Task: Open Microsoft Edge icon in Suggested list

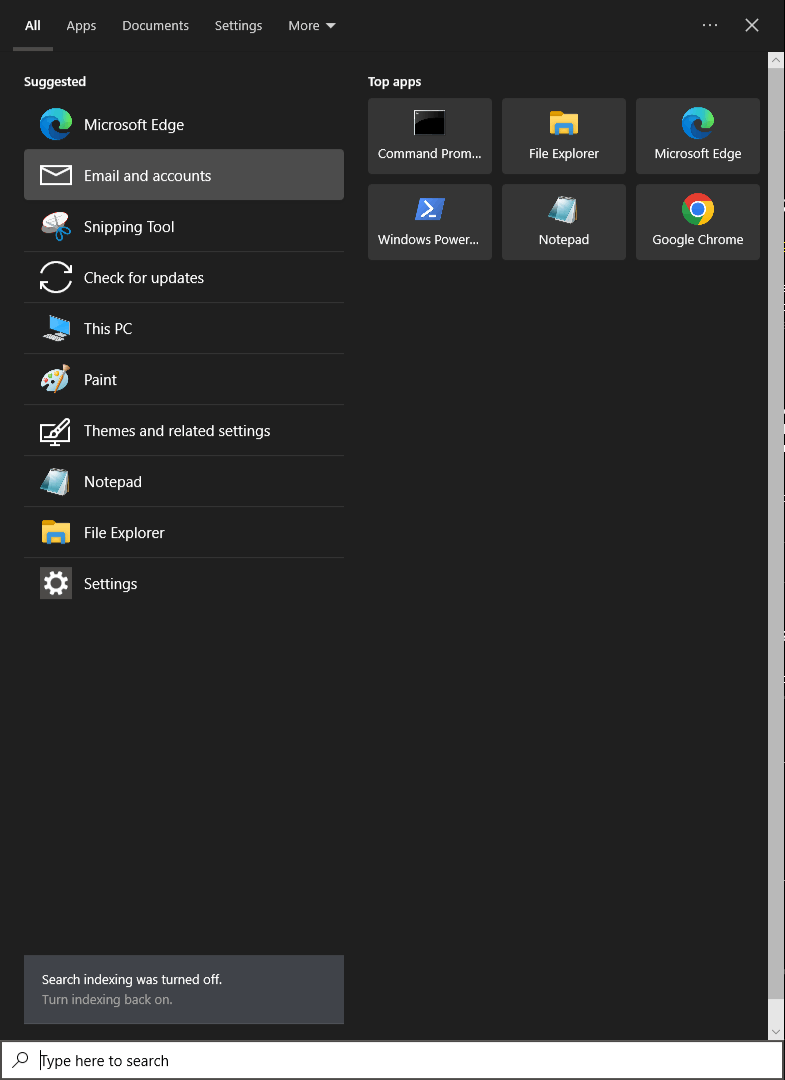Action: click(x=56, y=125)
